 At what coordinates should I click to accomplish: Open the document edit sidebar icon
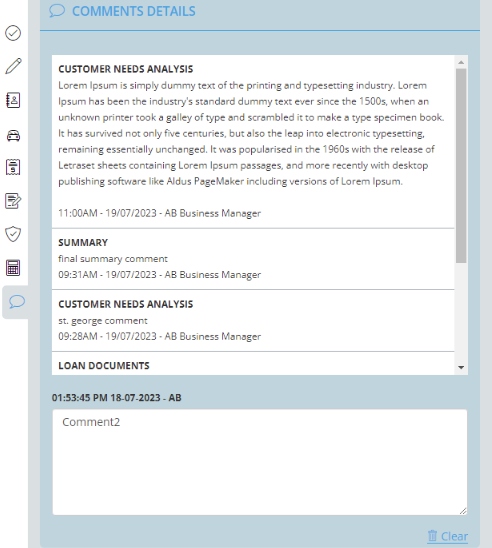[13, 201]
